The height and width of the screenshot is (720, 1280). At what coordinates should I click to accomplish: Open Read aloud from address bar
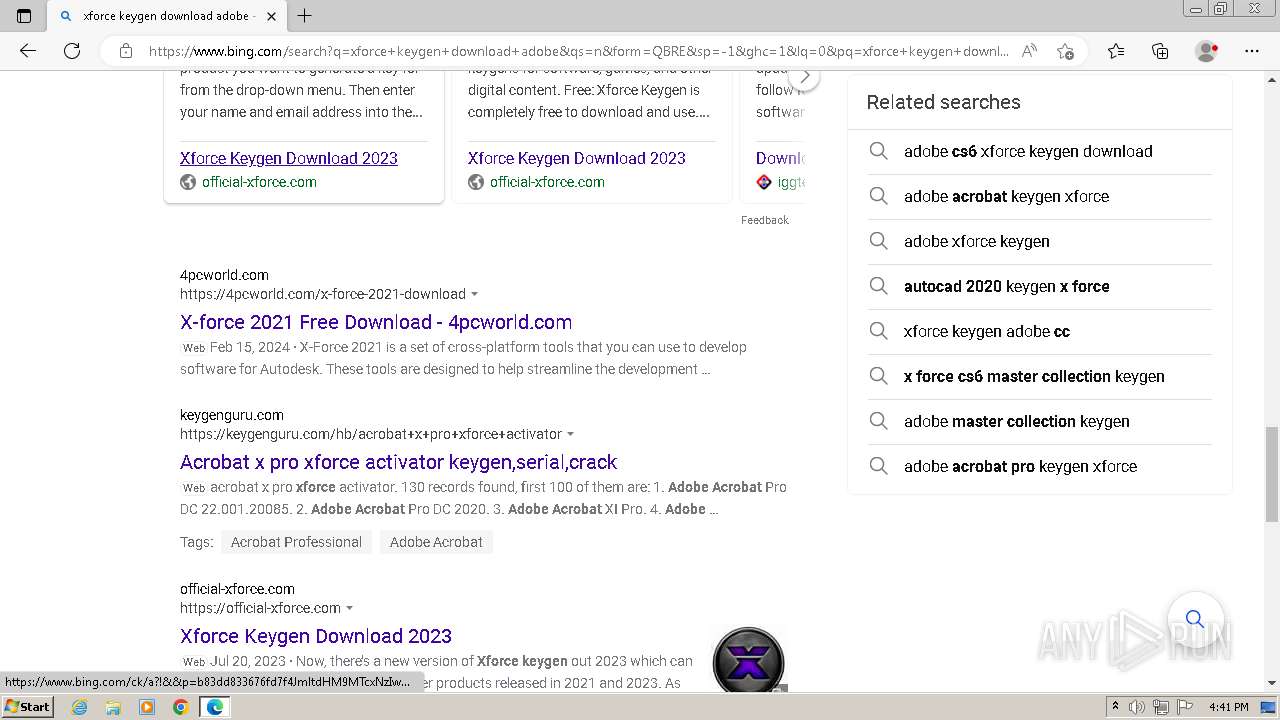[x=1029, y=51]
